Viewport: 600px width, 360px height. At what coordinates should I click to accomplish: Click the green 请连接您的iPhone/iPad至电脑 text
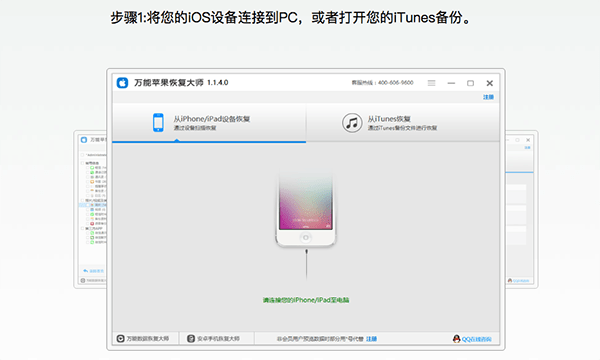click(x=306, y=300)
